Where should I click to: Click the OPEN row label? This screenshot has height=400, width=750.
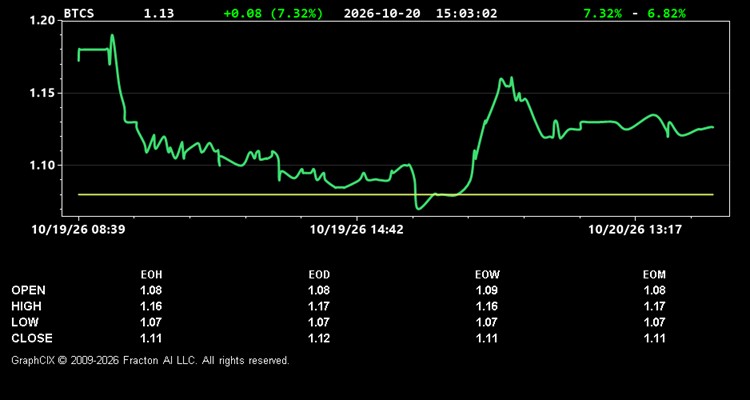click(29, 290)
